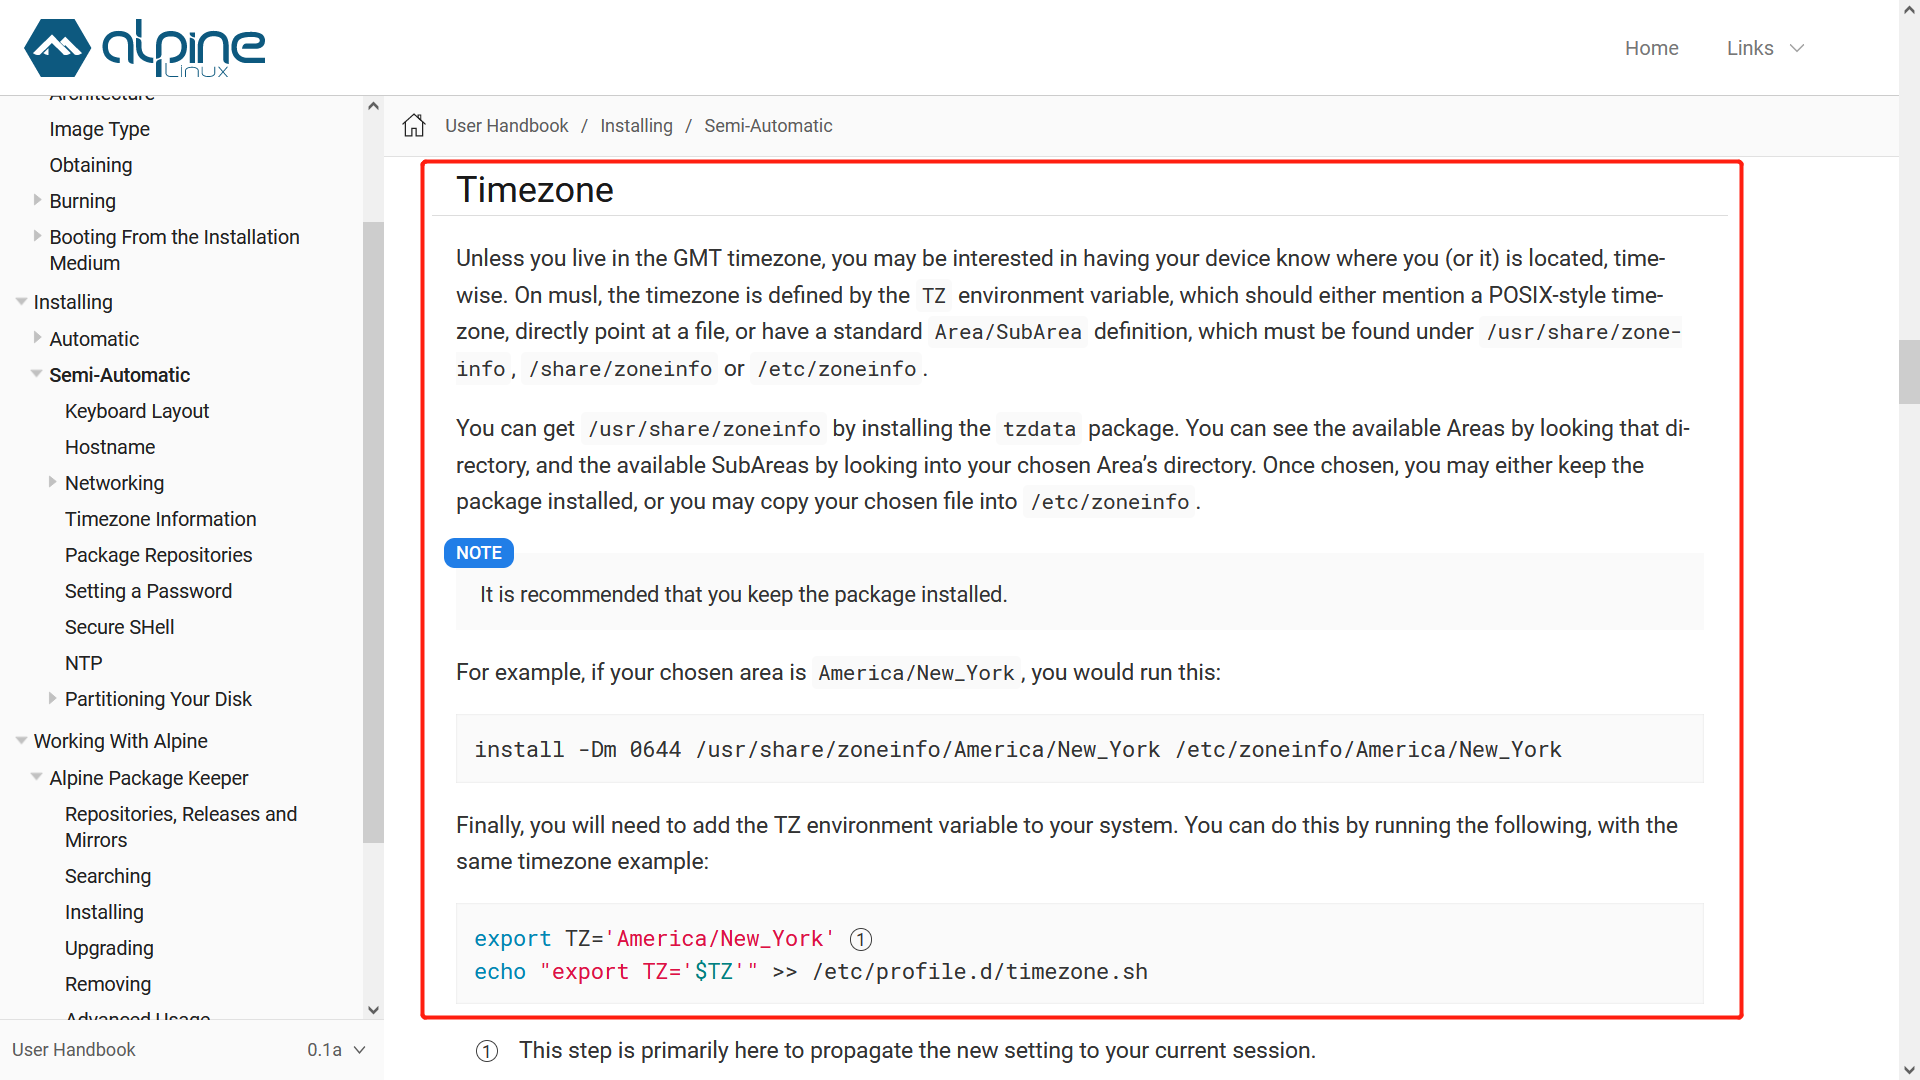
Task: Click the Installing breadcrumb link
Action: [x=637, y=125]
